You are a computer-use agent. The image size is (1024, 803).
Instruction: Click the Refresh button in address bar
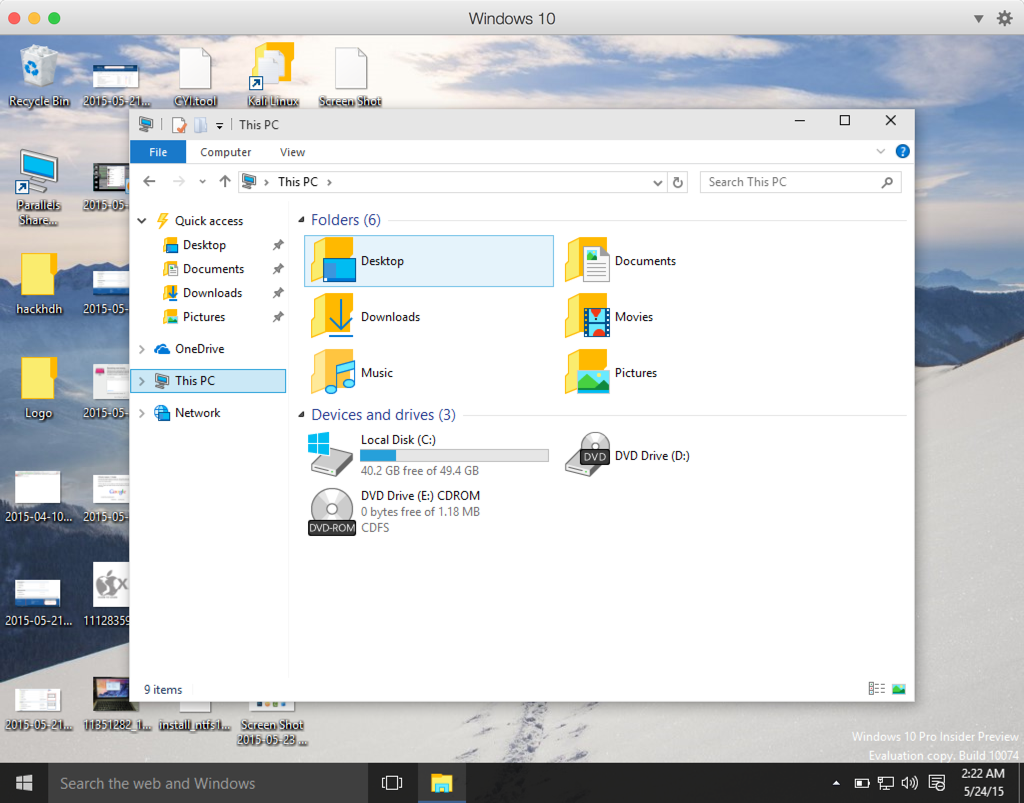(678, 182)
